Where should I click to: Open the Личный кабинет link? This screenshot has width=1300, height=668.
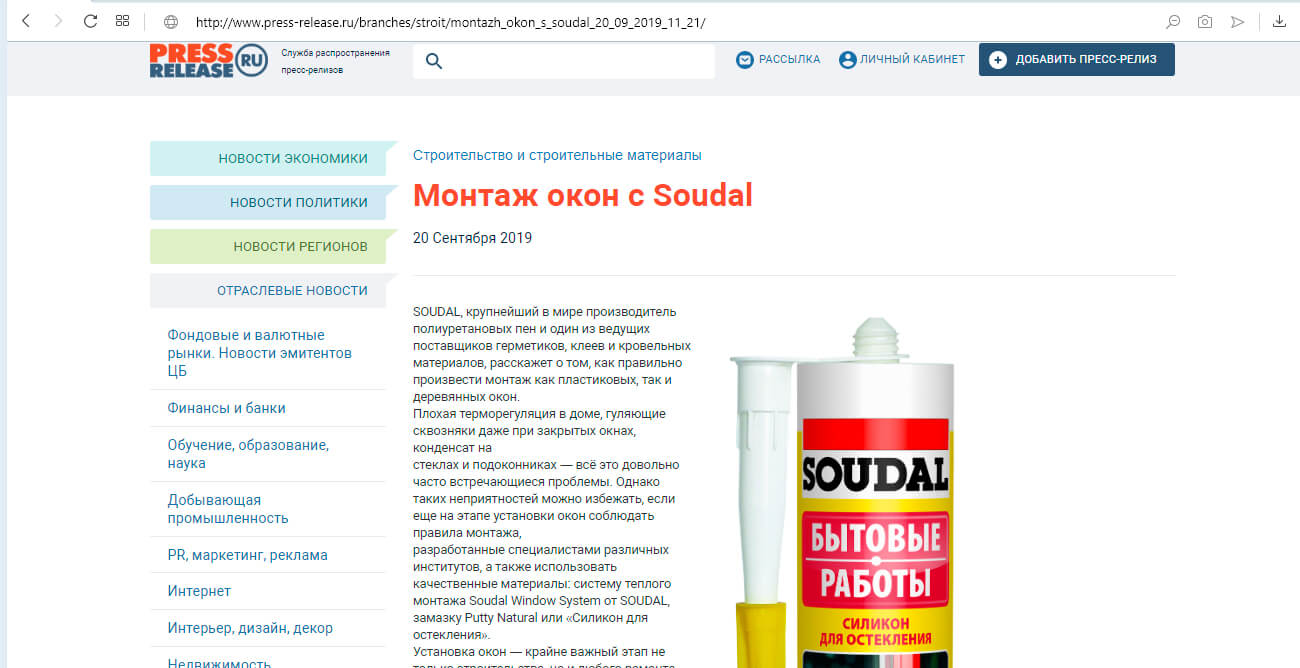coord(912,60)
